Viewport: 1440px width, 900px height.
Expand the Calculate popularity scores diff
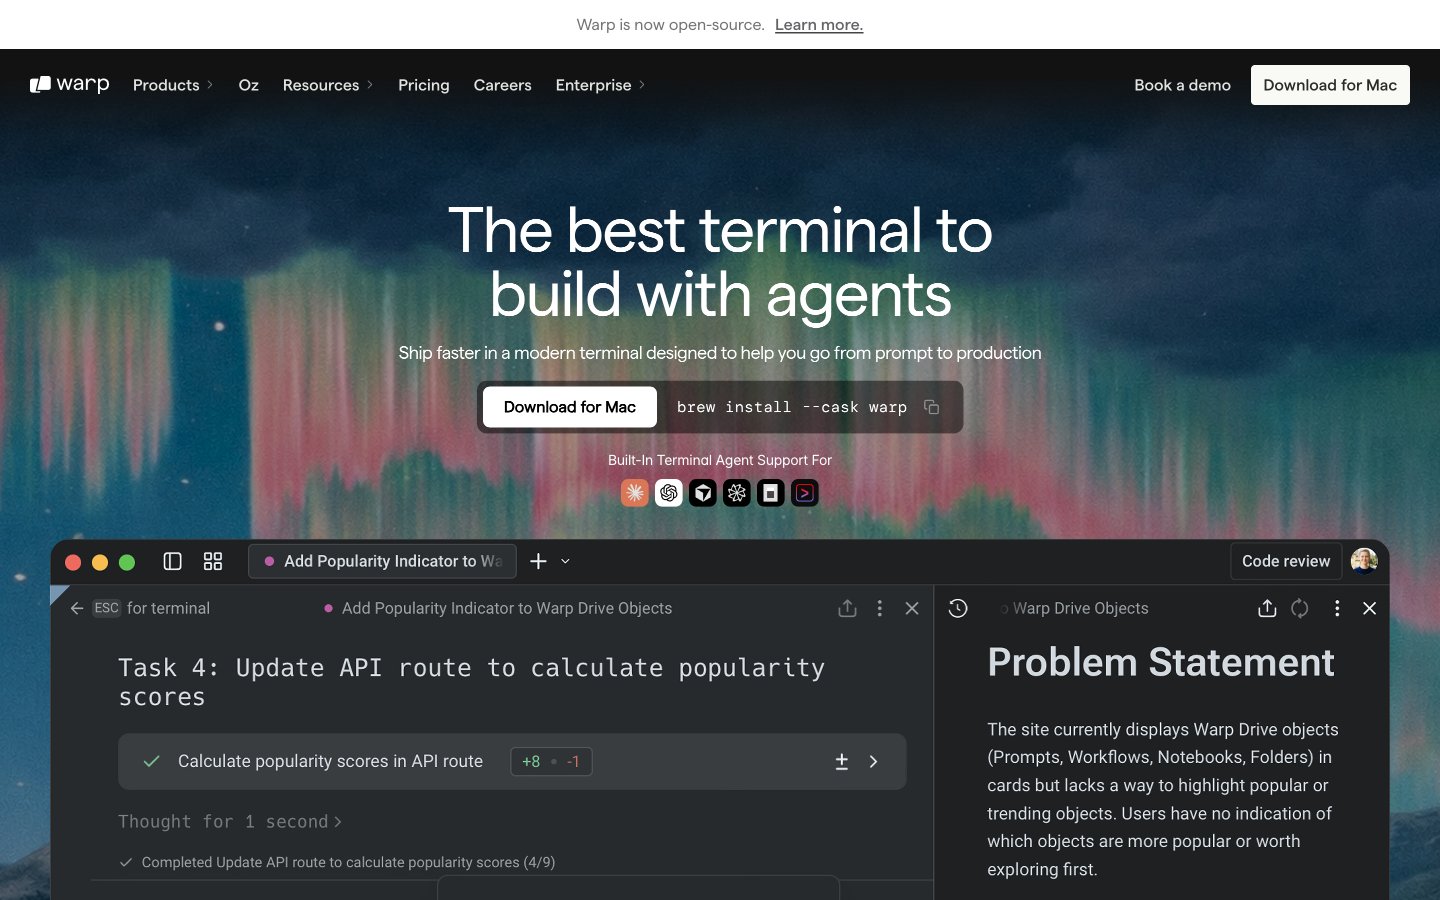click(x=873, y=762)
